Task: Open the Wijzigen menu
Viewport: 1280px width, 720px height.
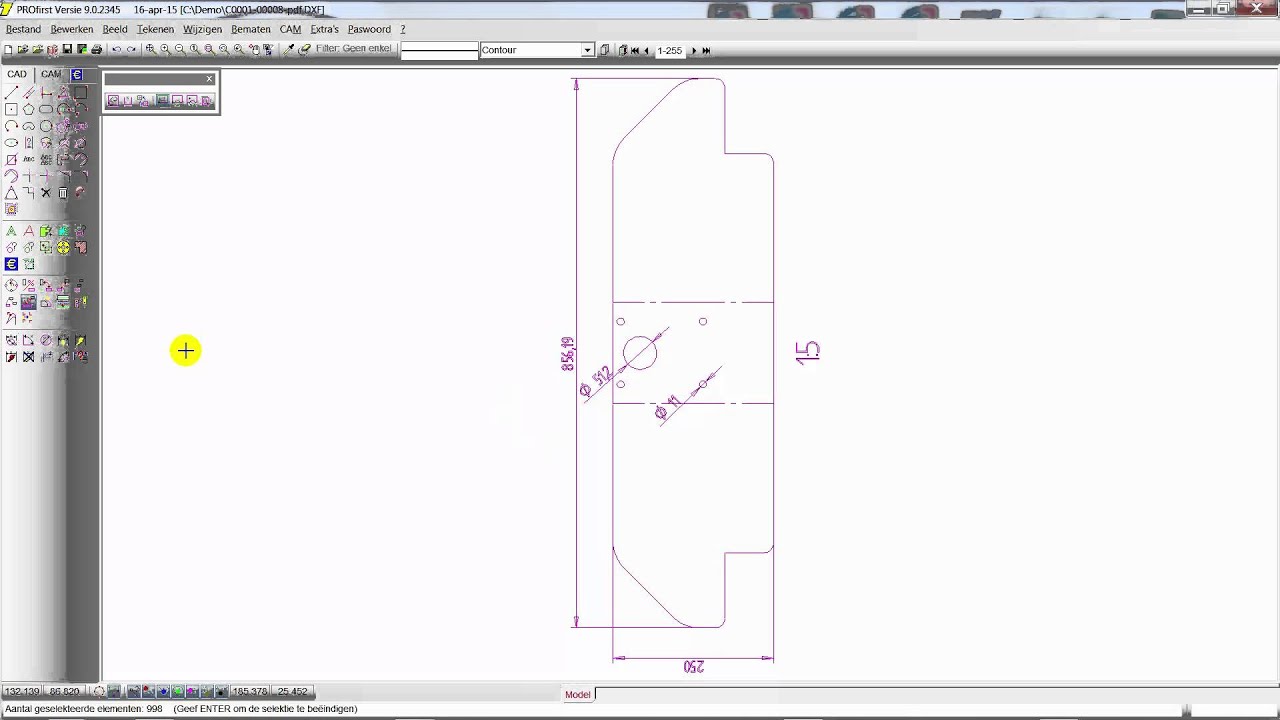Action: coord(202,29)
